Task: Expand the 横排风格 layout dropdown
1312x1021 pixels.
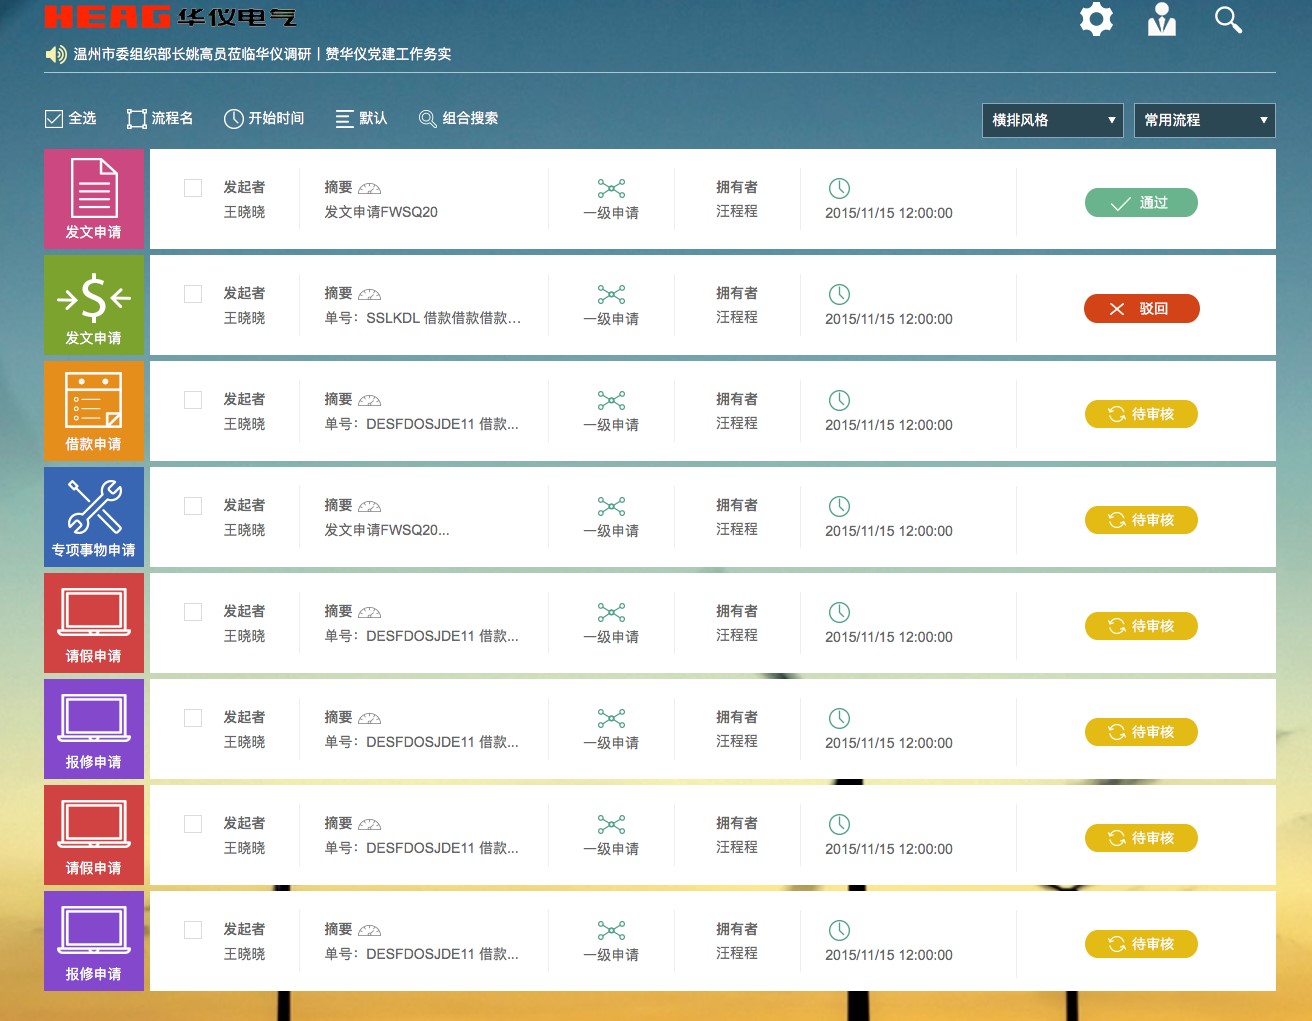Action: [1053, 120]
